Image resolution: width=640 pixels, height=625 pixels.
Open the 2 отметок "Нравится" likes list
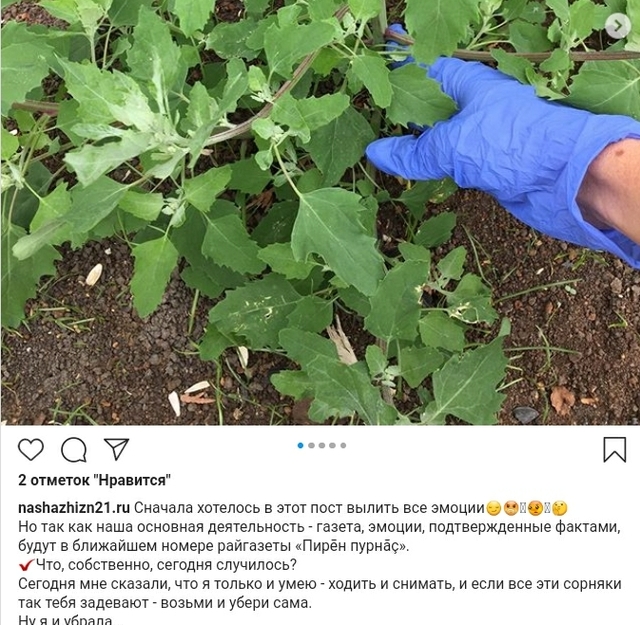pos(94,480)
